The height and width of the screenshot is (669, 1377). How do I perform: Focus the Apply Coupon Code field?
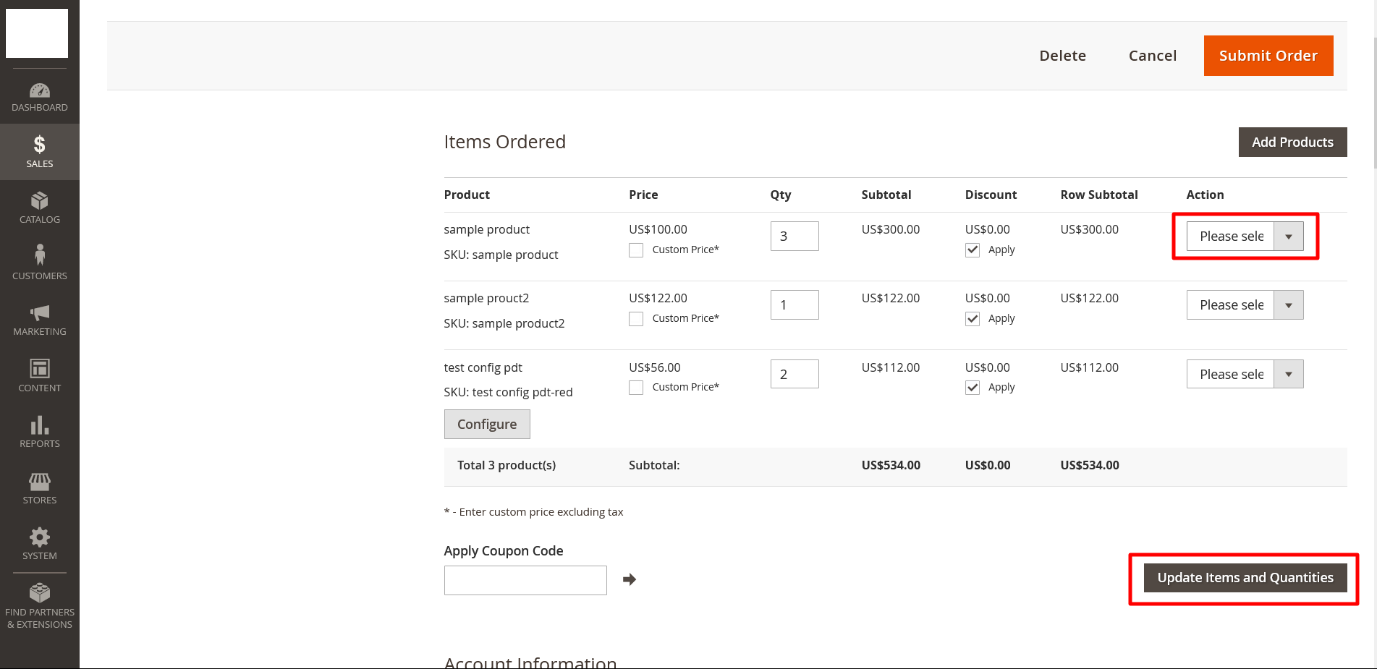click(525, 580)
